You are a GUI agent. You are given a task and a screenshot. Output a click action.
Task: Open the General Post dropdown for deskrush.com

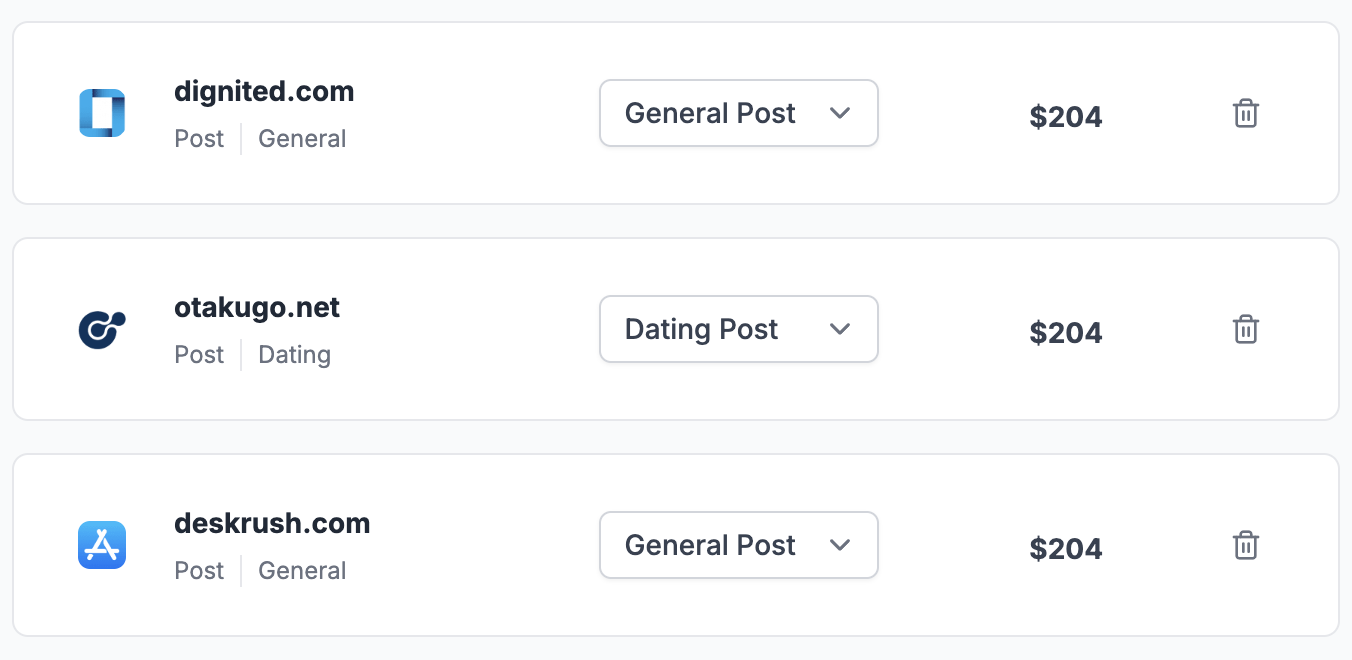(x=739, y=545)
